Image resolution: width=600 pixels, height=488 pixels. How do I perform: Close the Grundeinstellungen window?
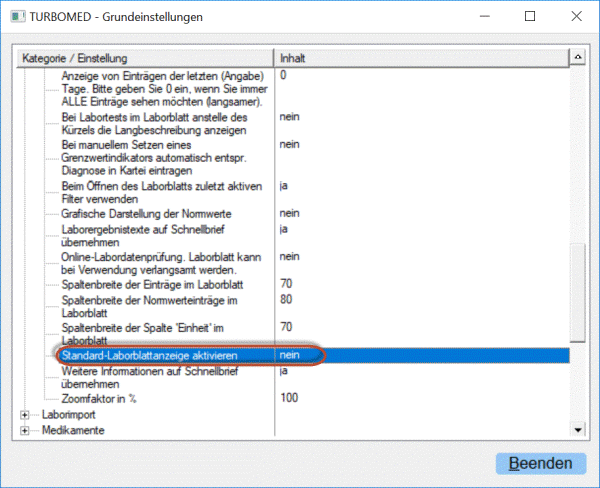coord(577,16)
